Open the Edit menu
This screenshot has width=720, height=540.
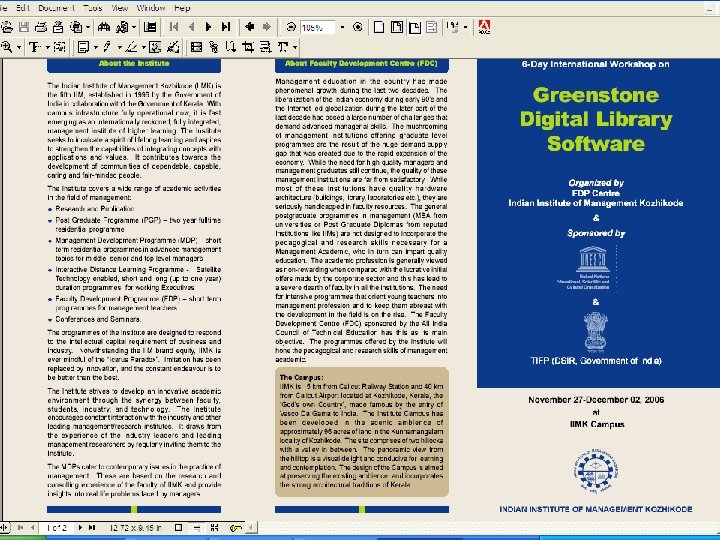(x=22, y=8)
